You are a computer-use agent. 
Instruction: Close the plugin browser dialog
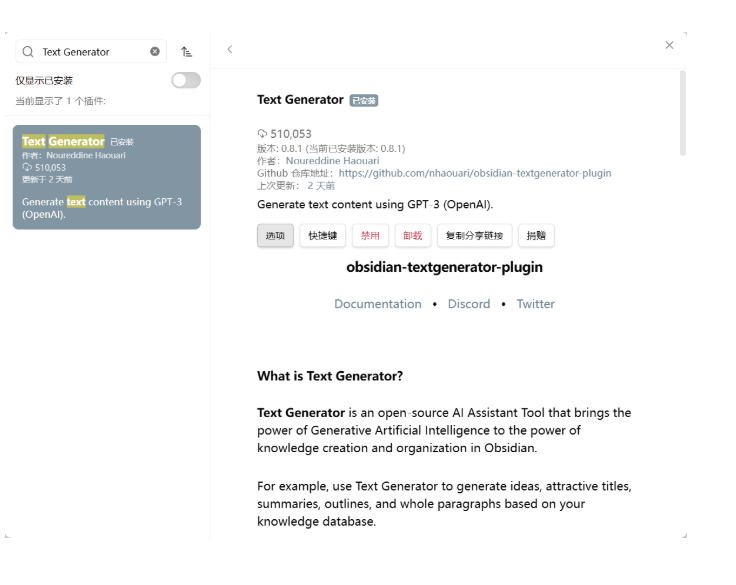[669, 45]
